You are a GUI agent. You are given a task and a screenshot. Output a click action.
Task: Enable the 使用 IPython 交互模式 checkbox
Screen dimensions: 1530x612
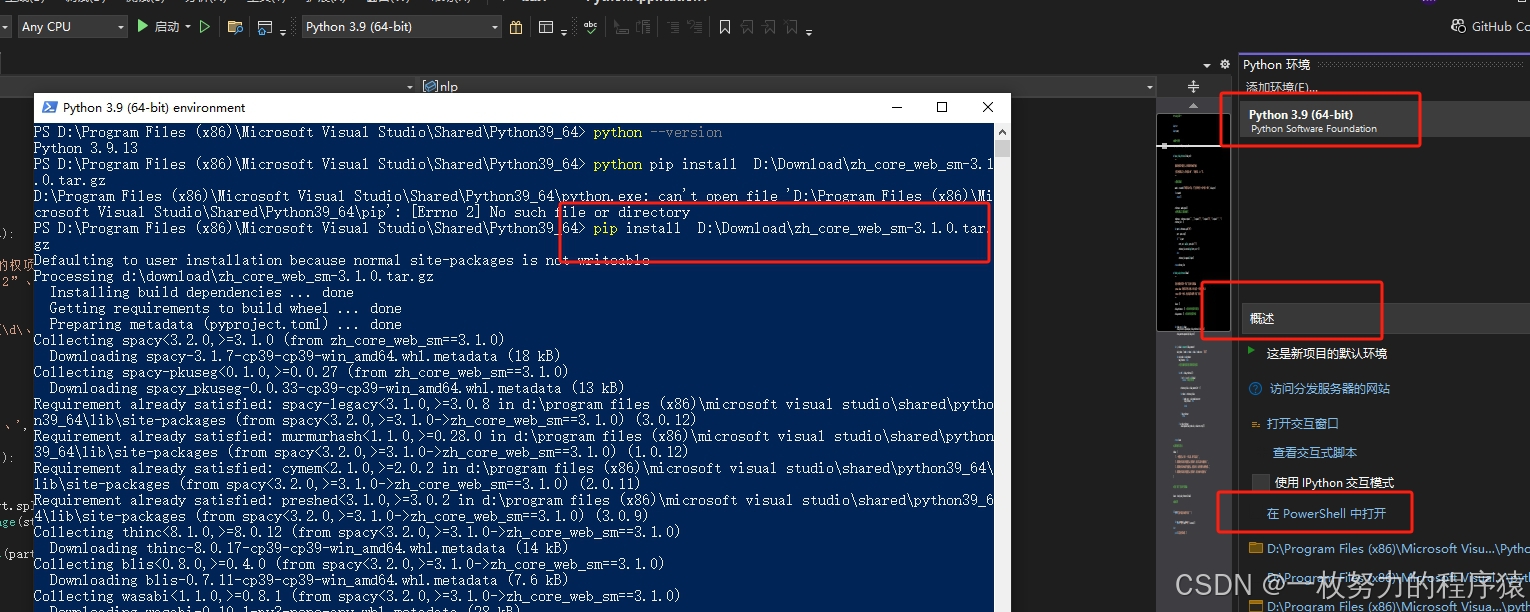pyautogui.click(x=1259, y=482)
